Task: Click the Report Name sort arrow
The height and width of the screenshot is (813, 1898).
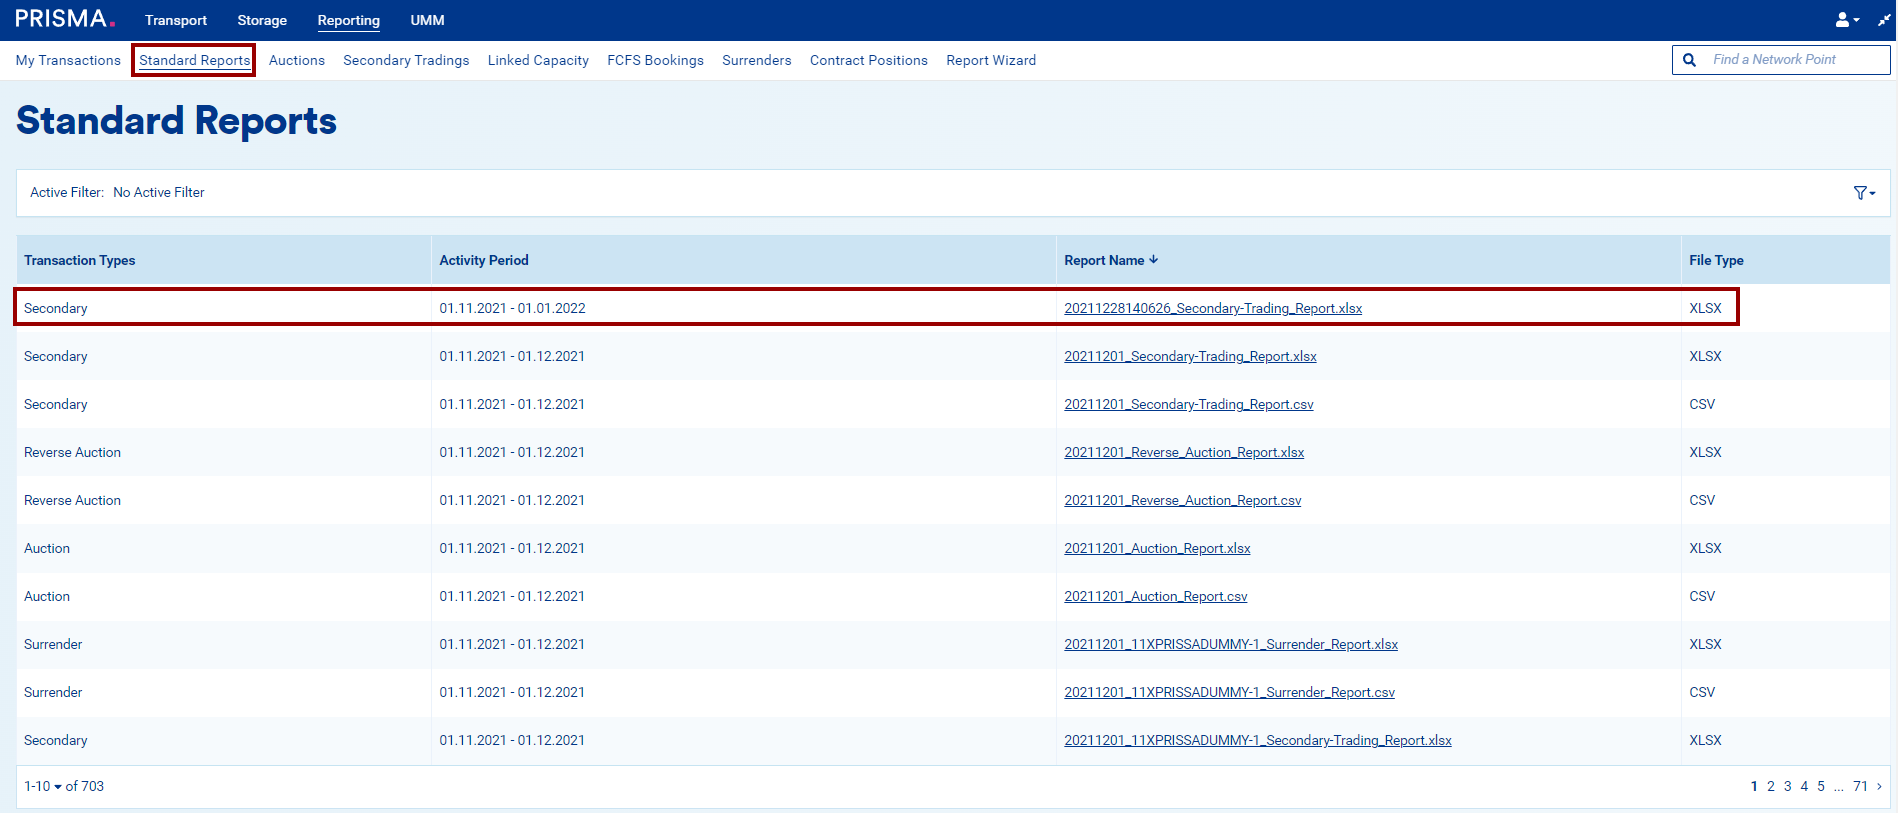Action: [x=1154, y=260]
